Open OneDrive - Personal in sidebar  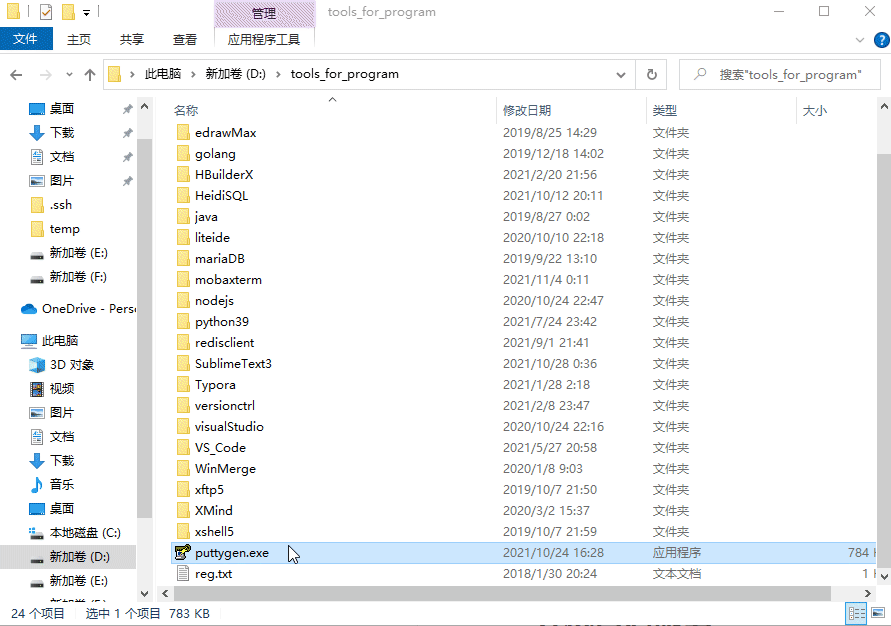(x=78, y=308)
